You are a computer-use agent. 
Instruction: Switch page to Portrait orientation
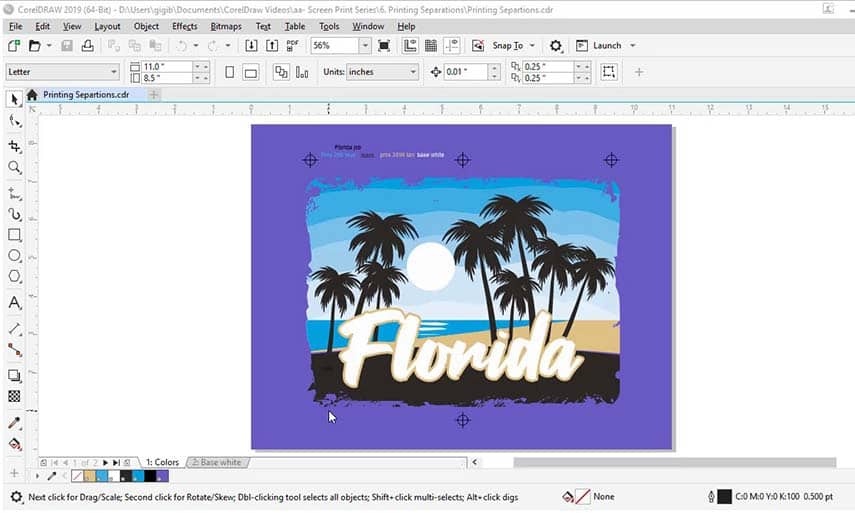230,72
